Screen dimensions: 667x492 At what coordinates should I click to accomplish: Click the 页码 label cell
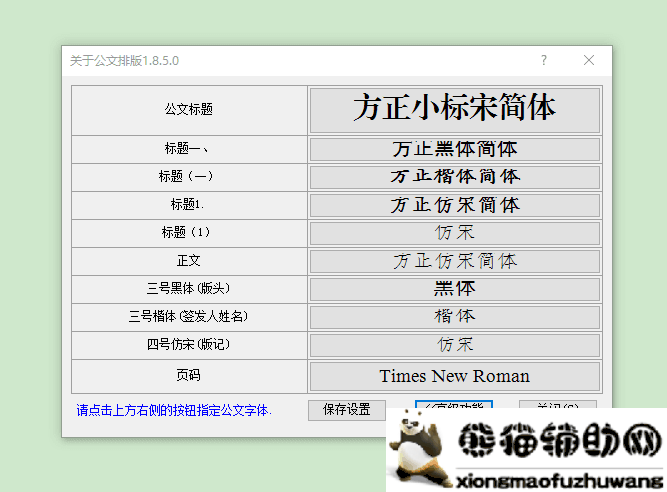[x=189, y=376]
